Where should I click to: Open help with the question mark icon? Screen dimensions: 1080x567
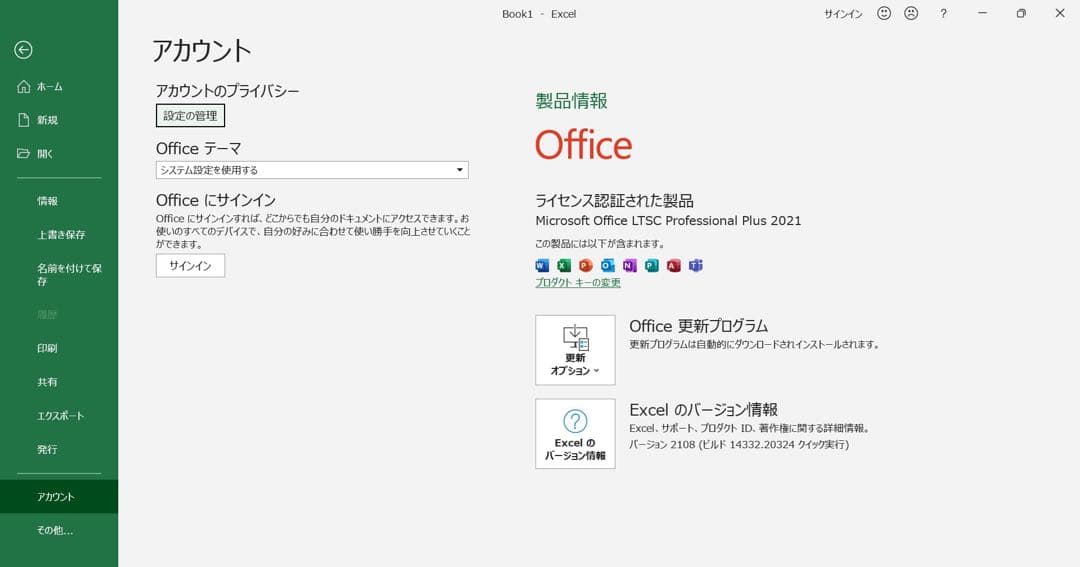(943, 14)
